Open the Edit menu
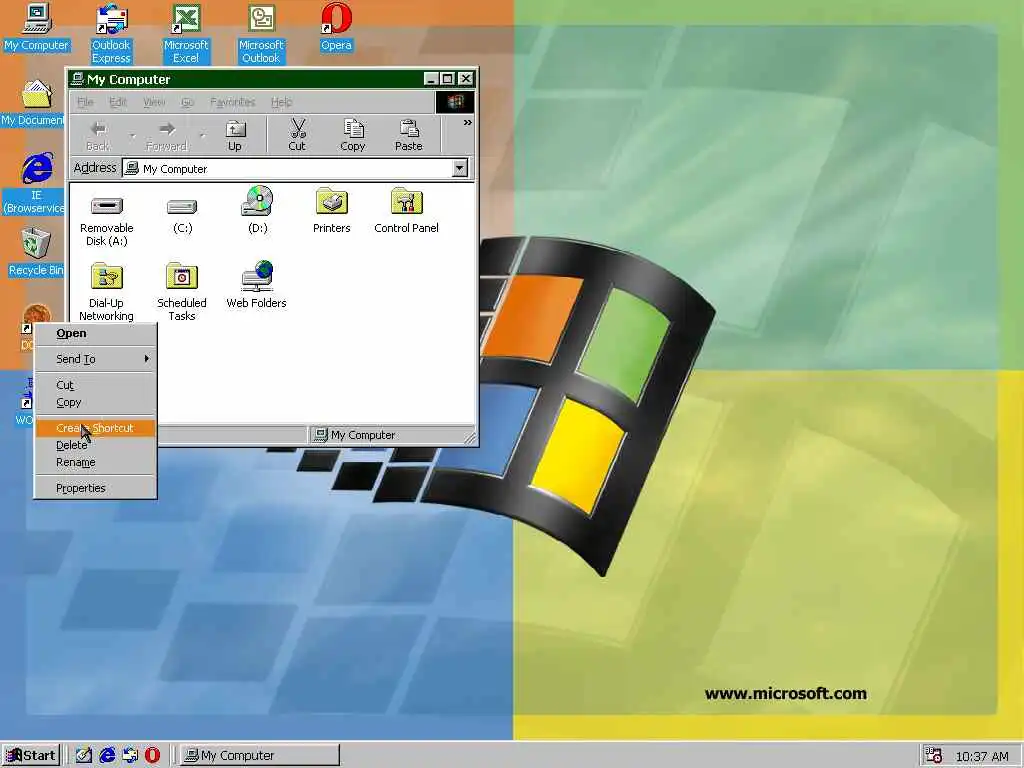 point(118,102)
